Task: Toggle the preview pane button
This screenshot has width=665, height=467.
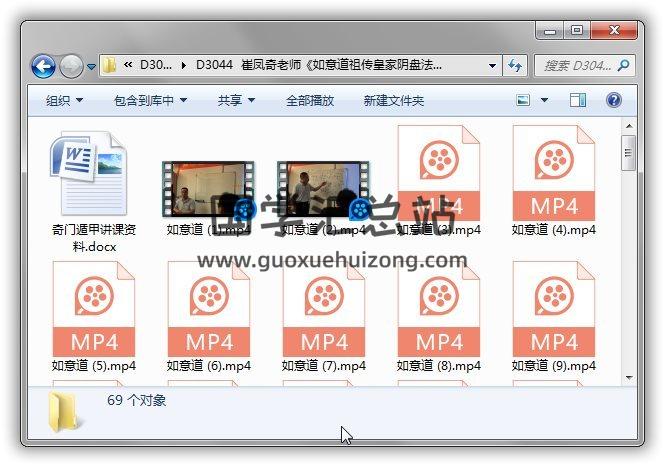Action: coord(578,101)
